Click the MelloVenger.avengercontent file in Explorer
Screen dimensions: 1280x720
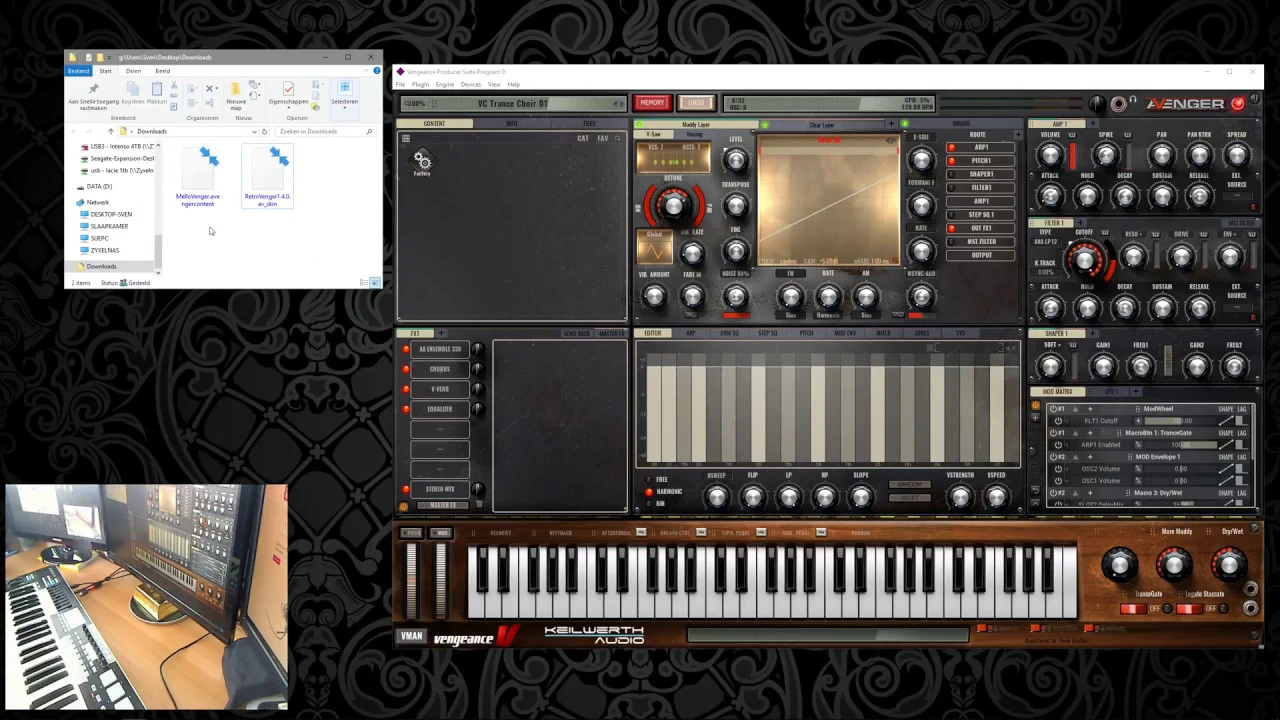[x=198, y=177]
